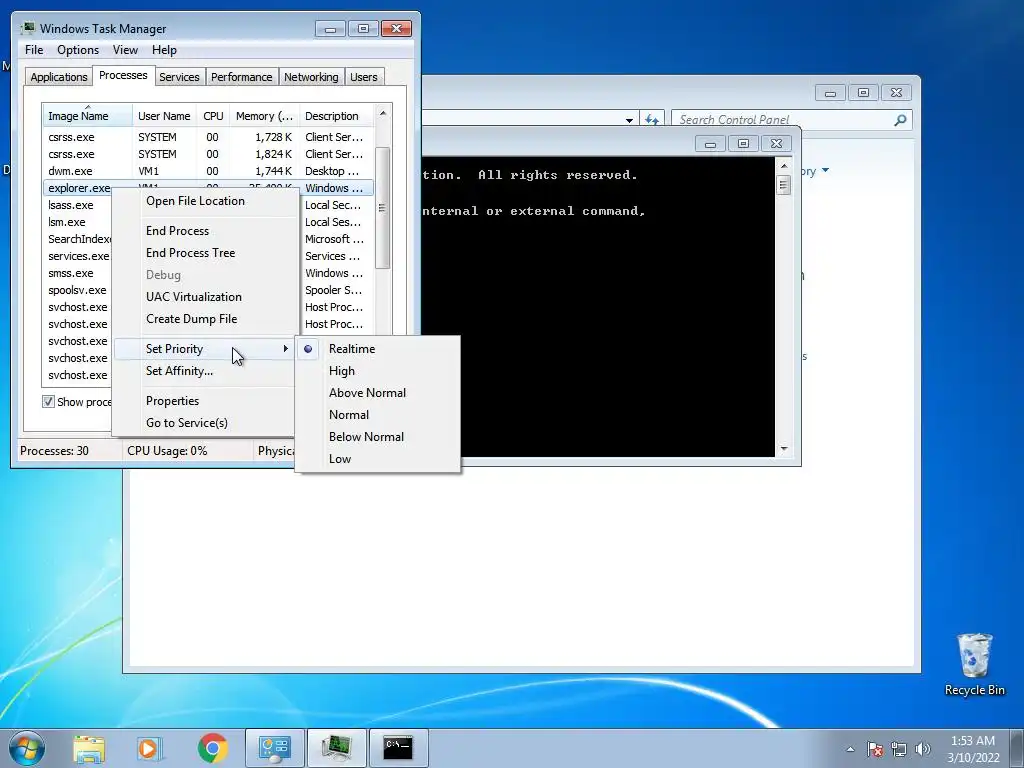Open network status tray icon

pyautogui.click(x=899, y=749)
